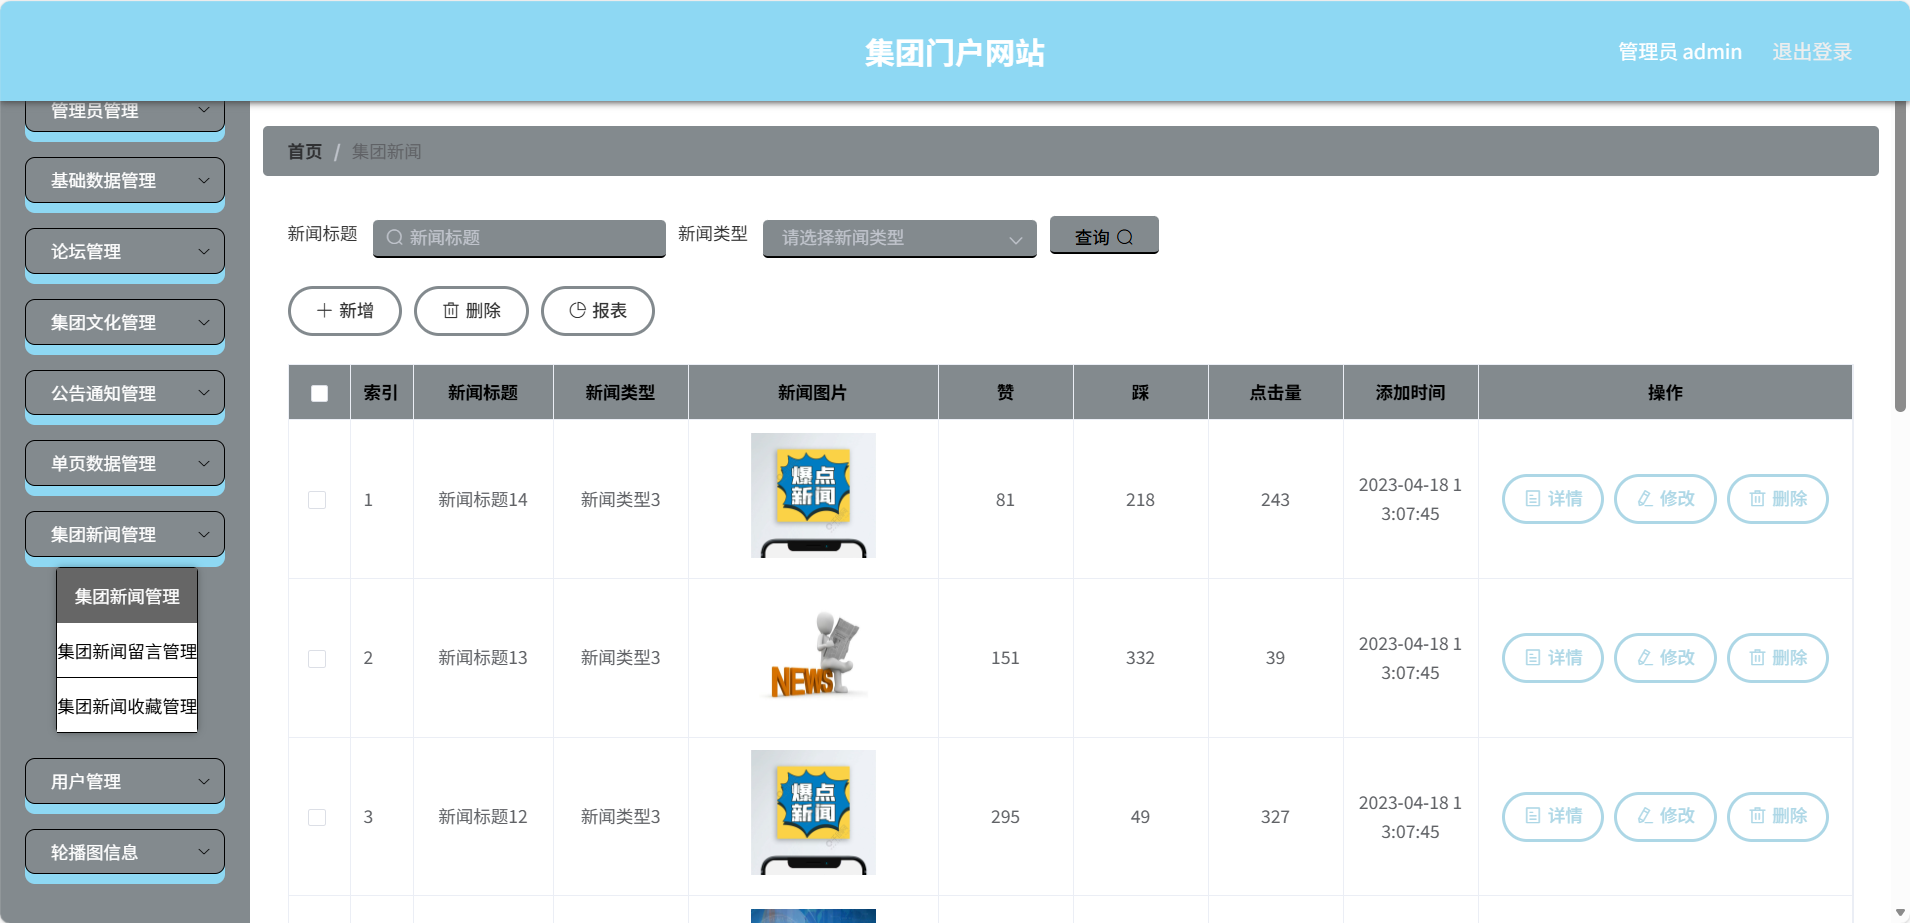Expand the 管理员管理 menu chevron
The image size is (1910, 923).
pyautogui.click(x=204, y=110)
